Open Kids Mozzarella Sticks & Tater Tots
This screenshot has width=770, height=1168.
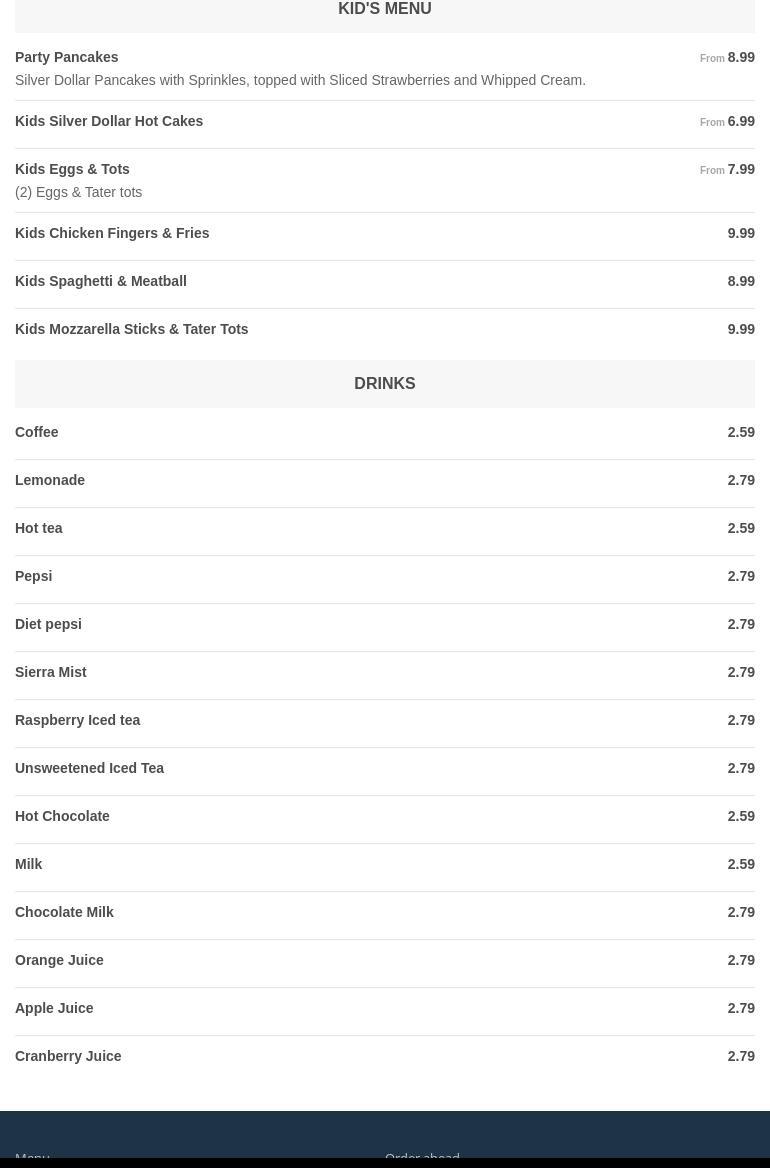click(131, 329)
